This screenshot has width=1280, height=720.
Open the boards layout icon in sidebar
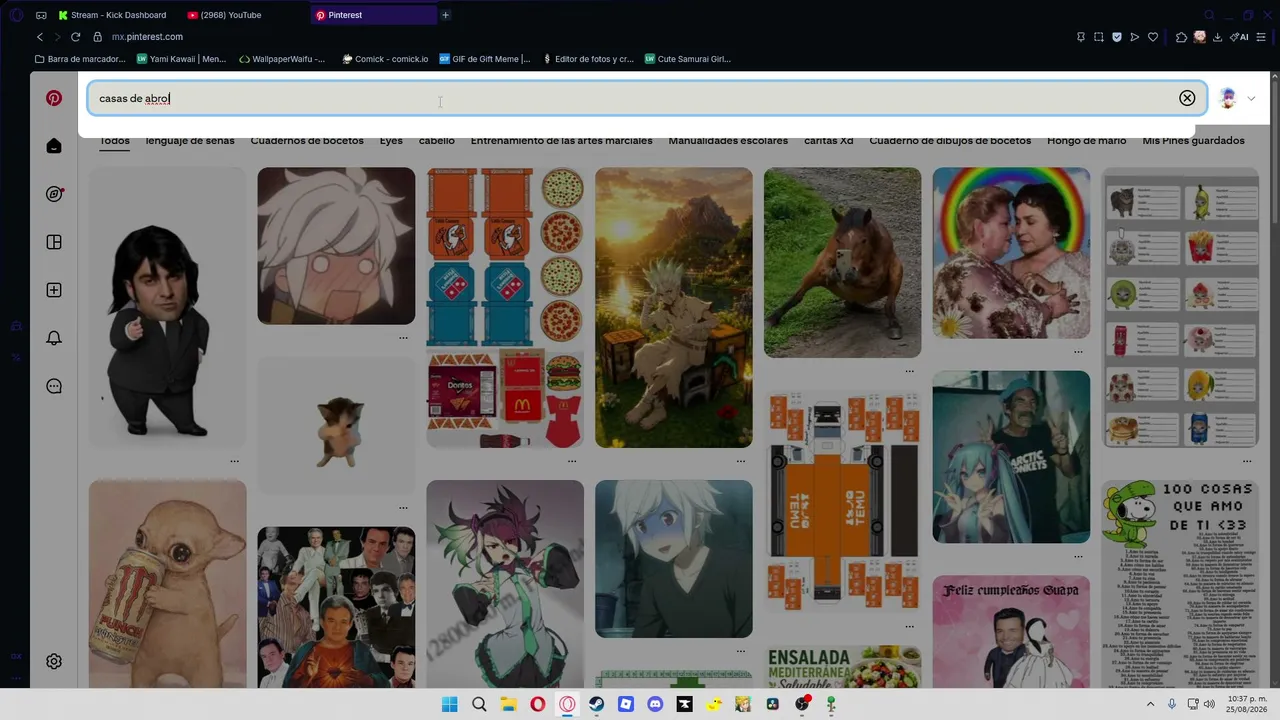coord(54,242)
